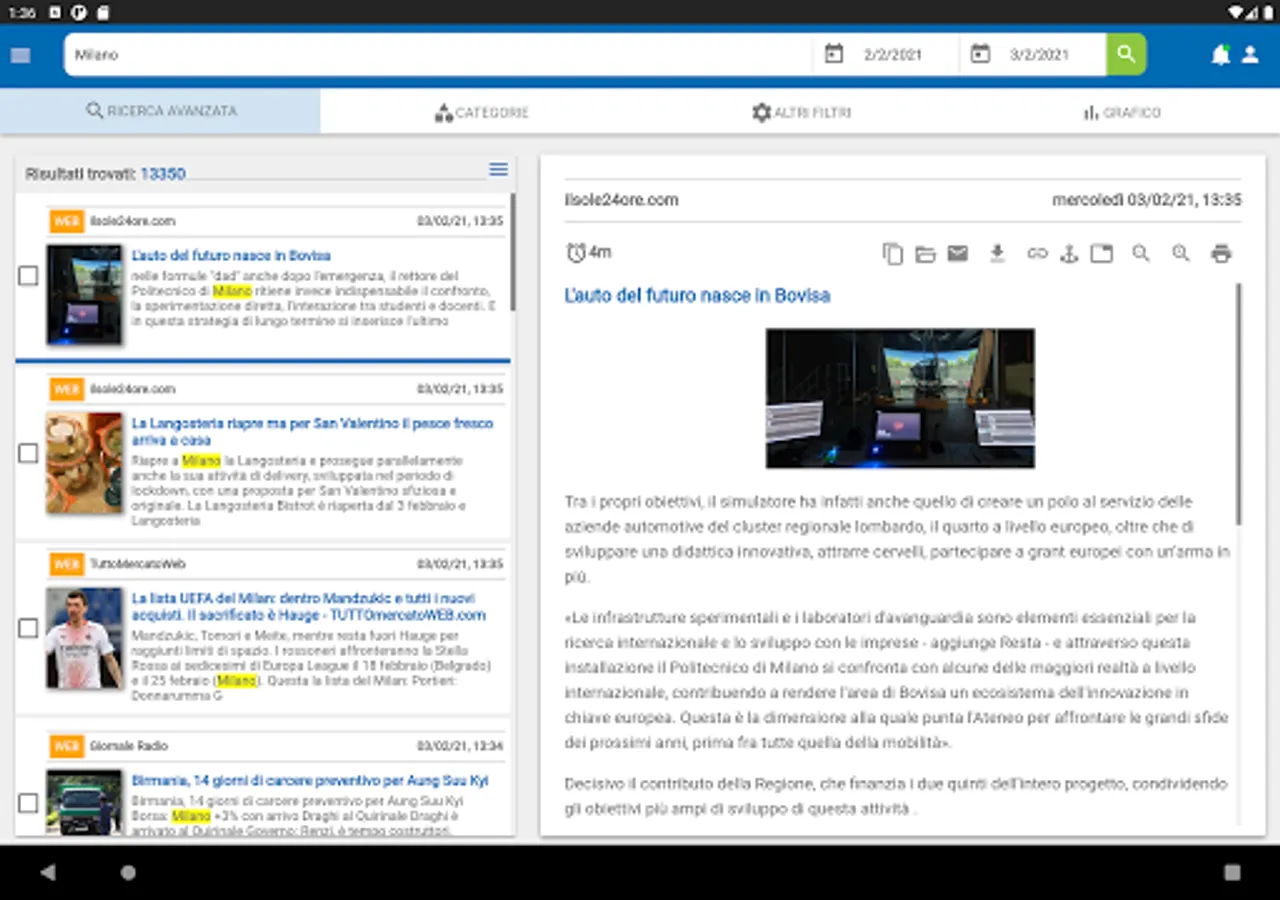Image resolution: width=1280 pixels, height=900 pixels.
Task: Click the Giornale Radio source label
Action: 129,746
